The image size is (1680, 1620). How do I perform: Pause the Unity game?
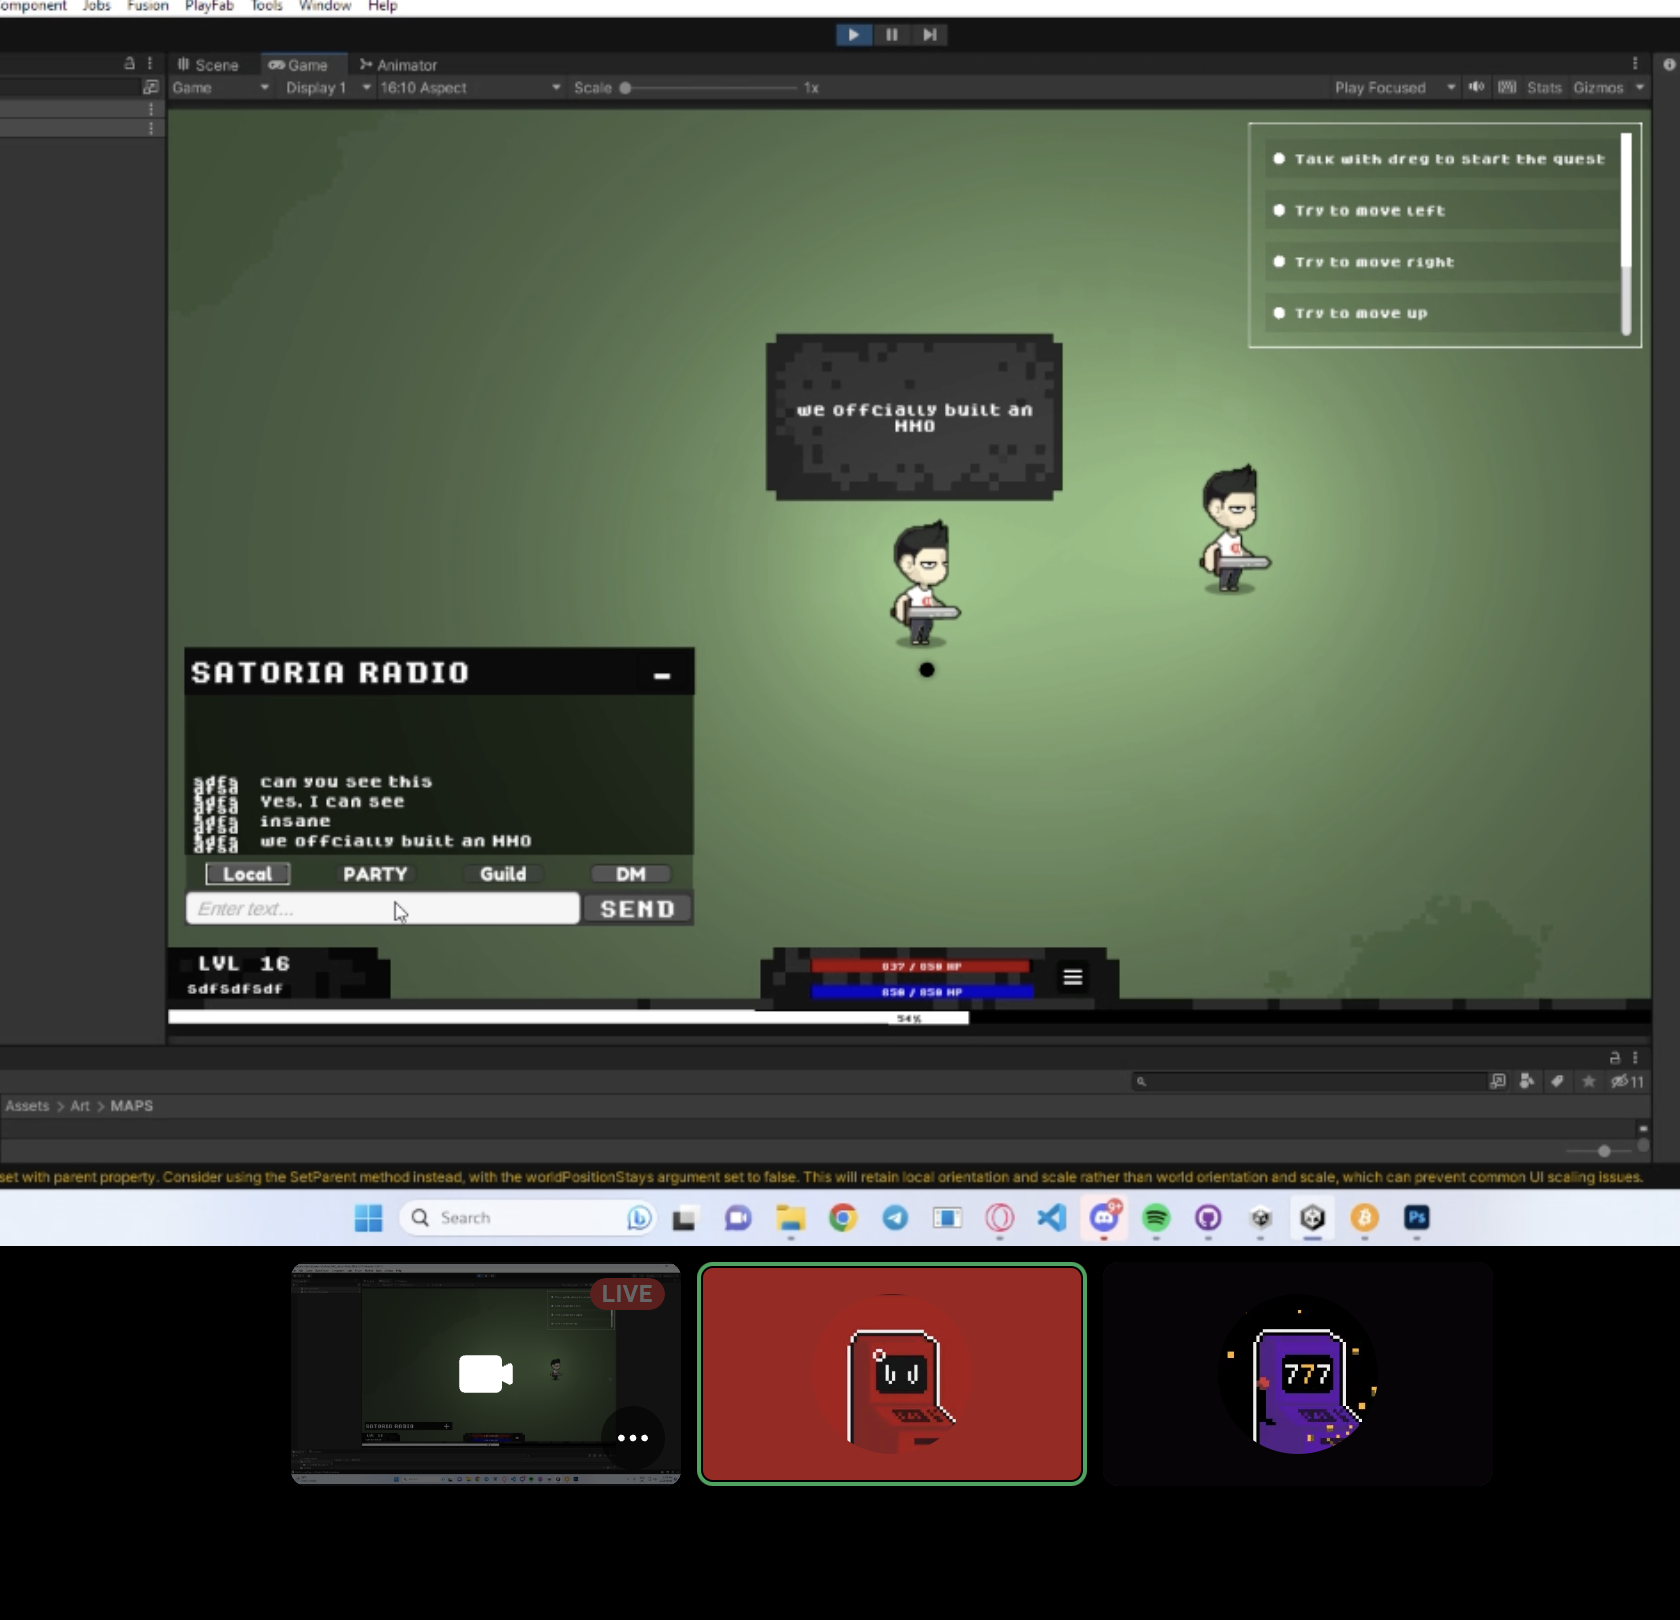[x=891, y=34]
